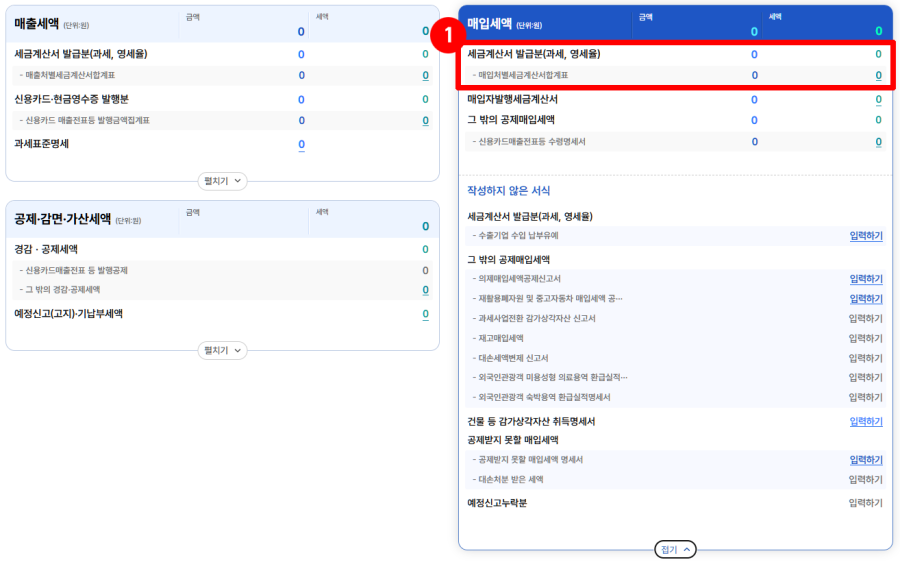Open the underlined 세액 value for 매출처별세금계산서합계표

425,75
